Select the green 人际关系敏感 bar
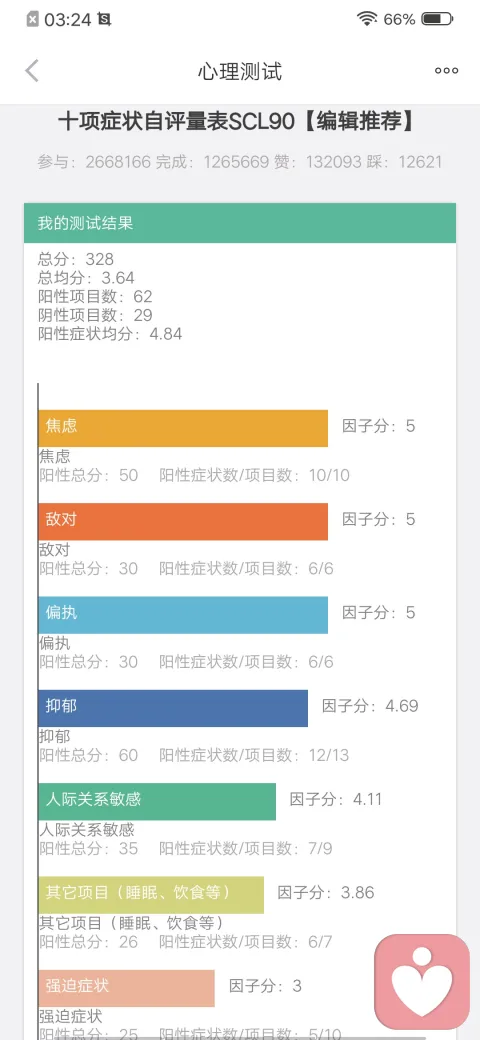The width and height of the screenshot is (480, 1040). click(x=157, y=801)
